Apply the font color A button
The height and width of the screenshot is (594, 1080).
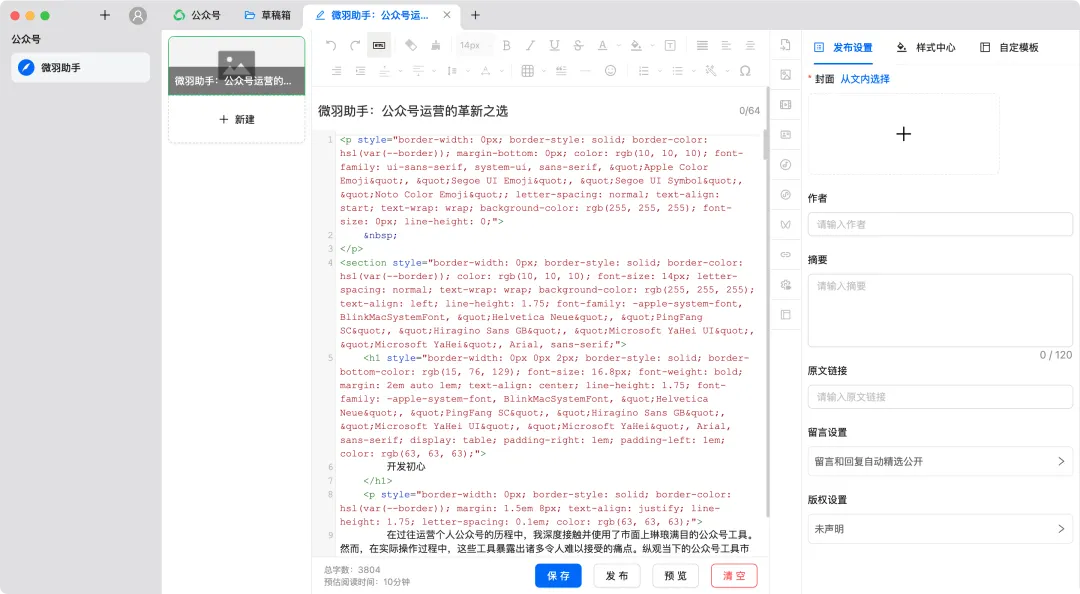(x=603, y=45)
